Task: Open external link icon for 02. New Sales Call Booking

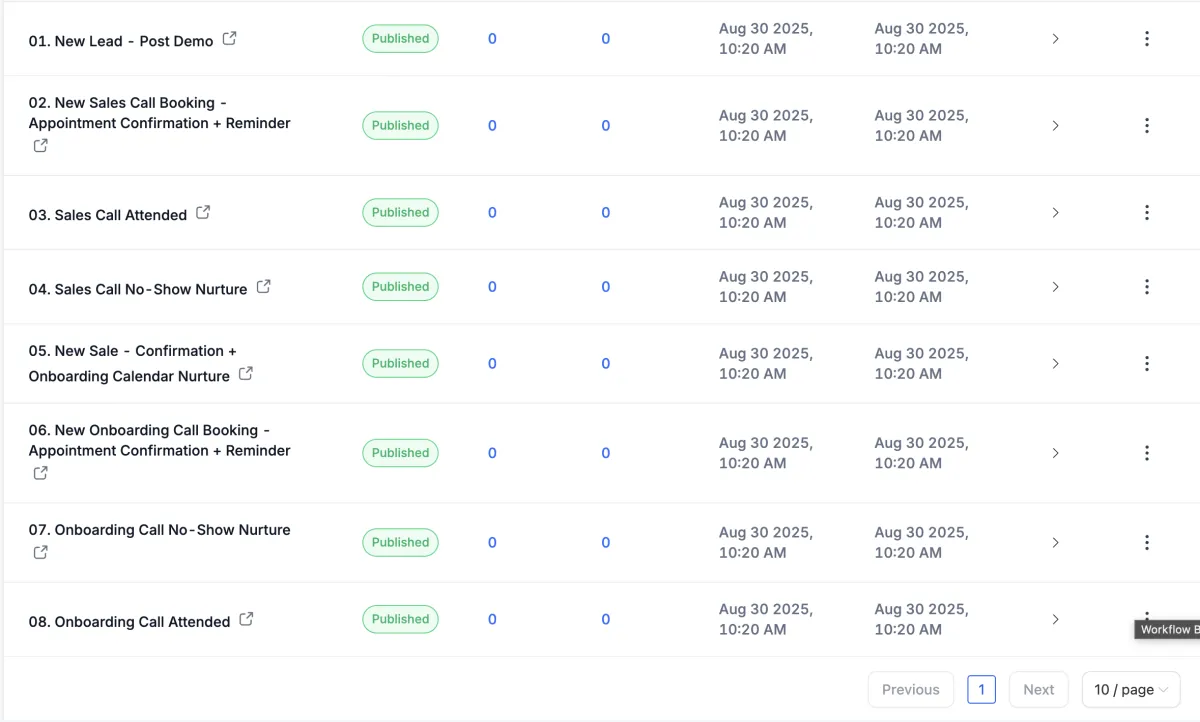Action: click(x=40, y=146)
